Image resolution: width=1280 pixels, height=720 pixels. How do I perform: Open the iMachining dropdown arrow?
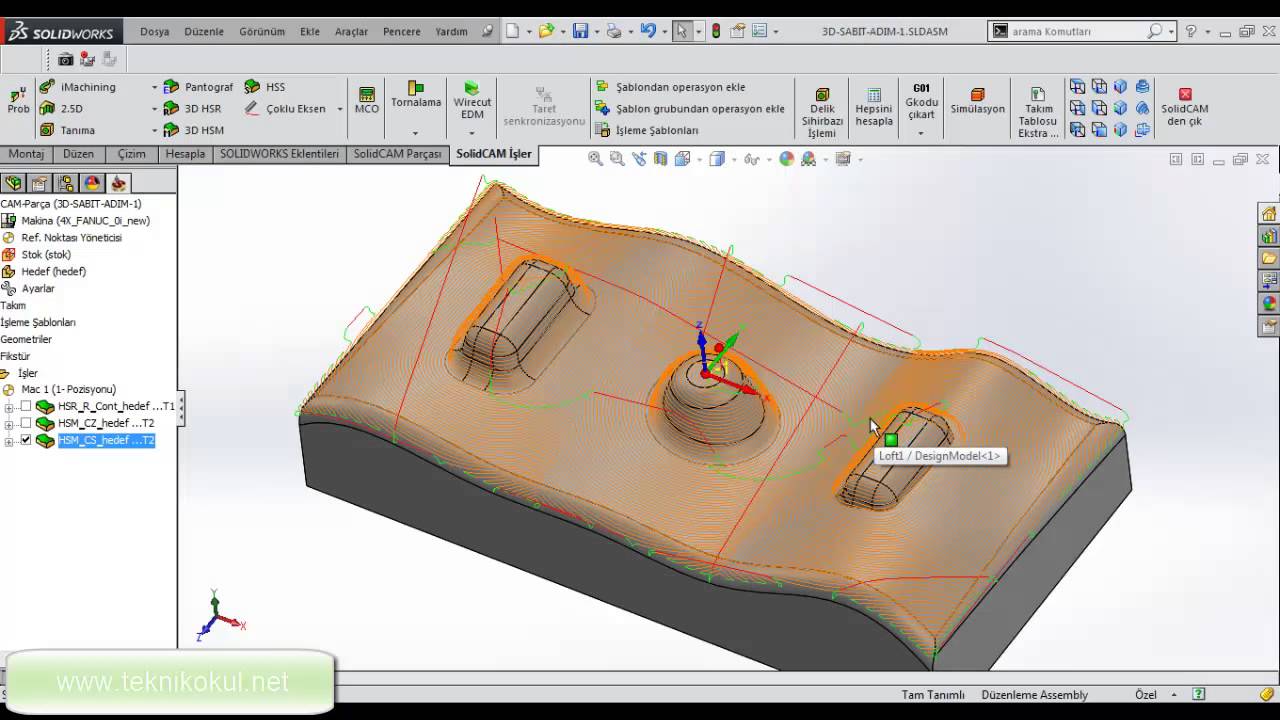click(154, 87)
